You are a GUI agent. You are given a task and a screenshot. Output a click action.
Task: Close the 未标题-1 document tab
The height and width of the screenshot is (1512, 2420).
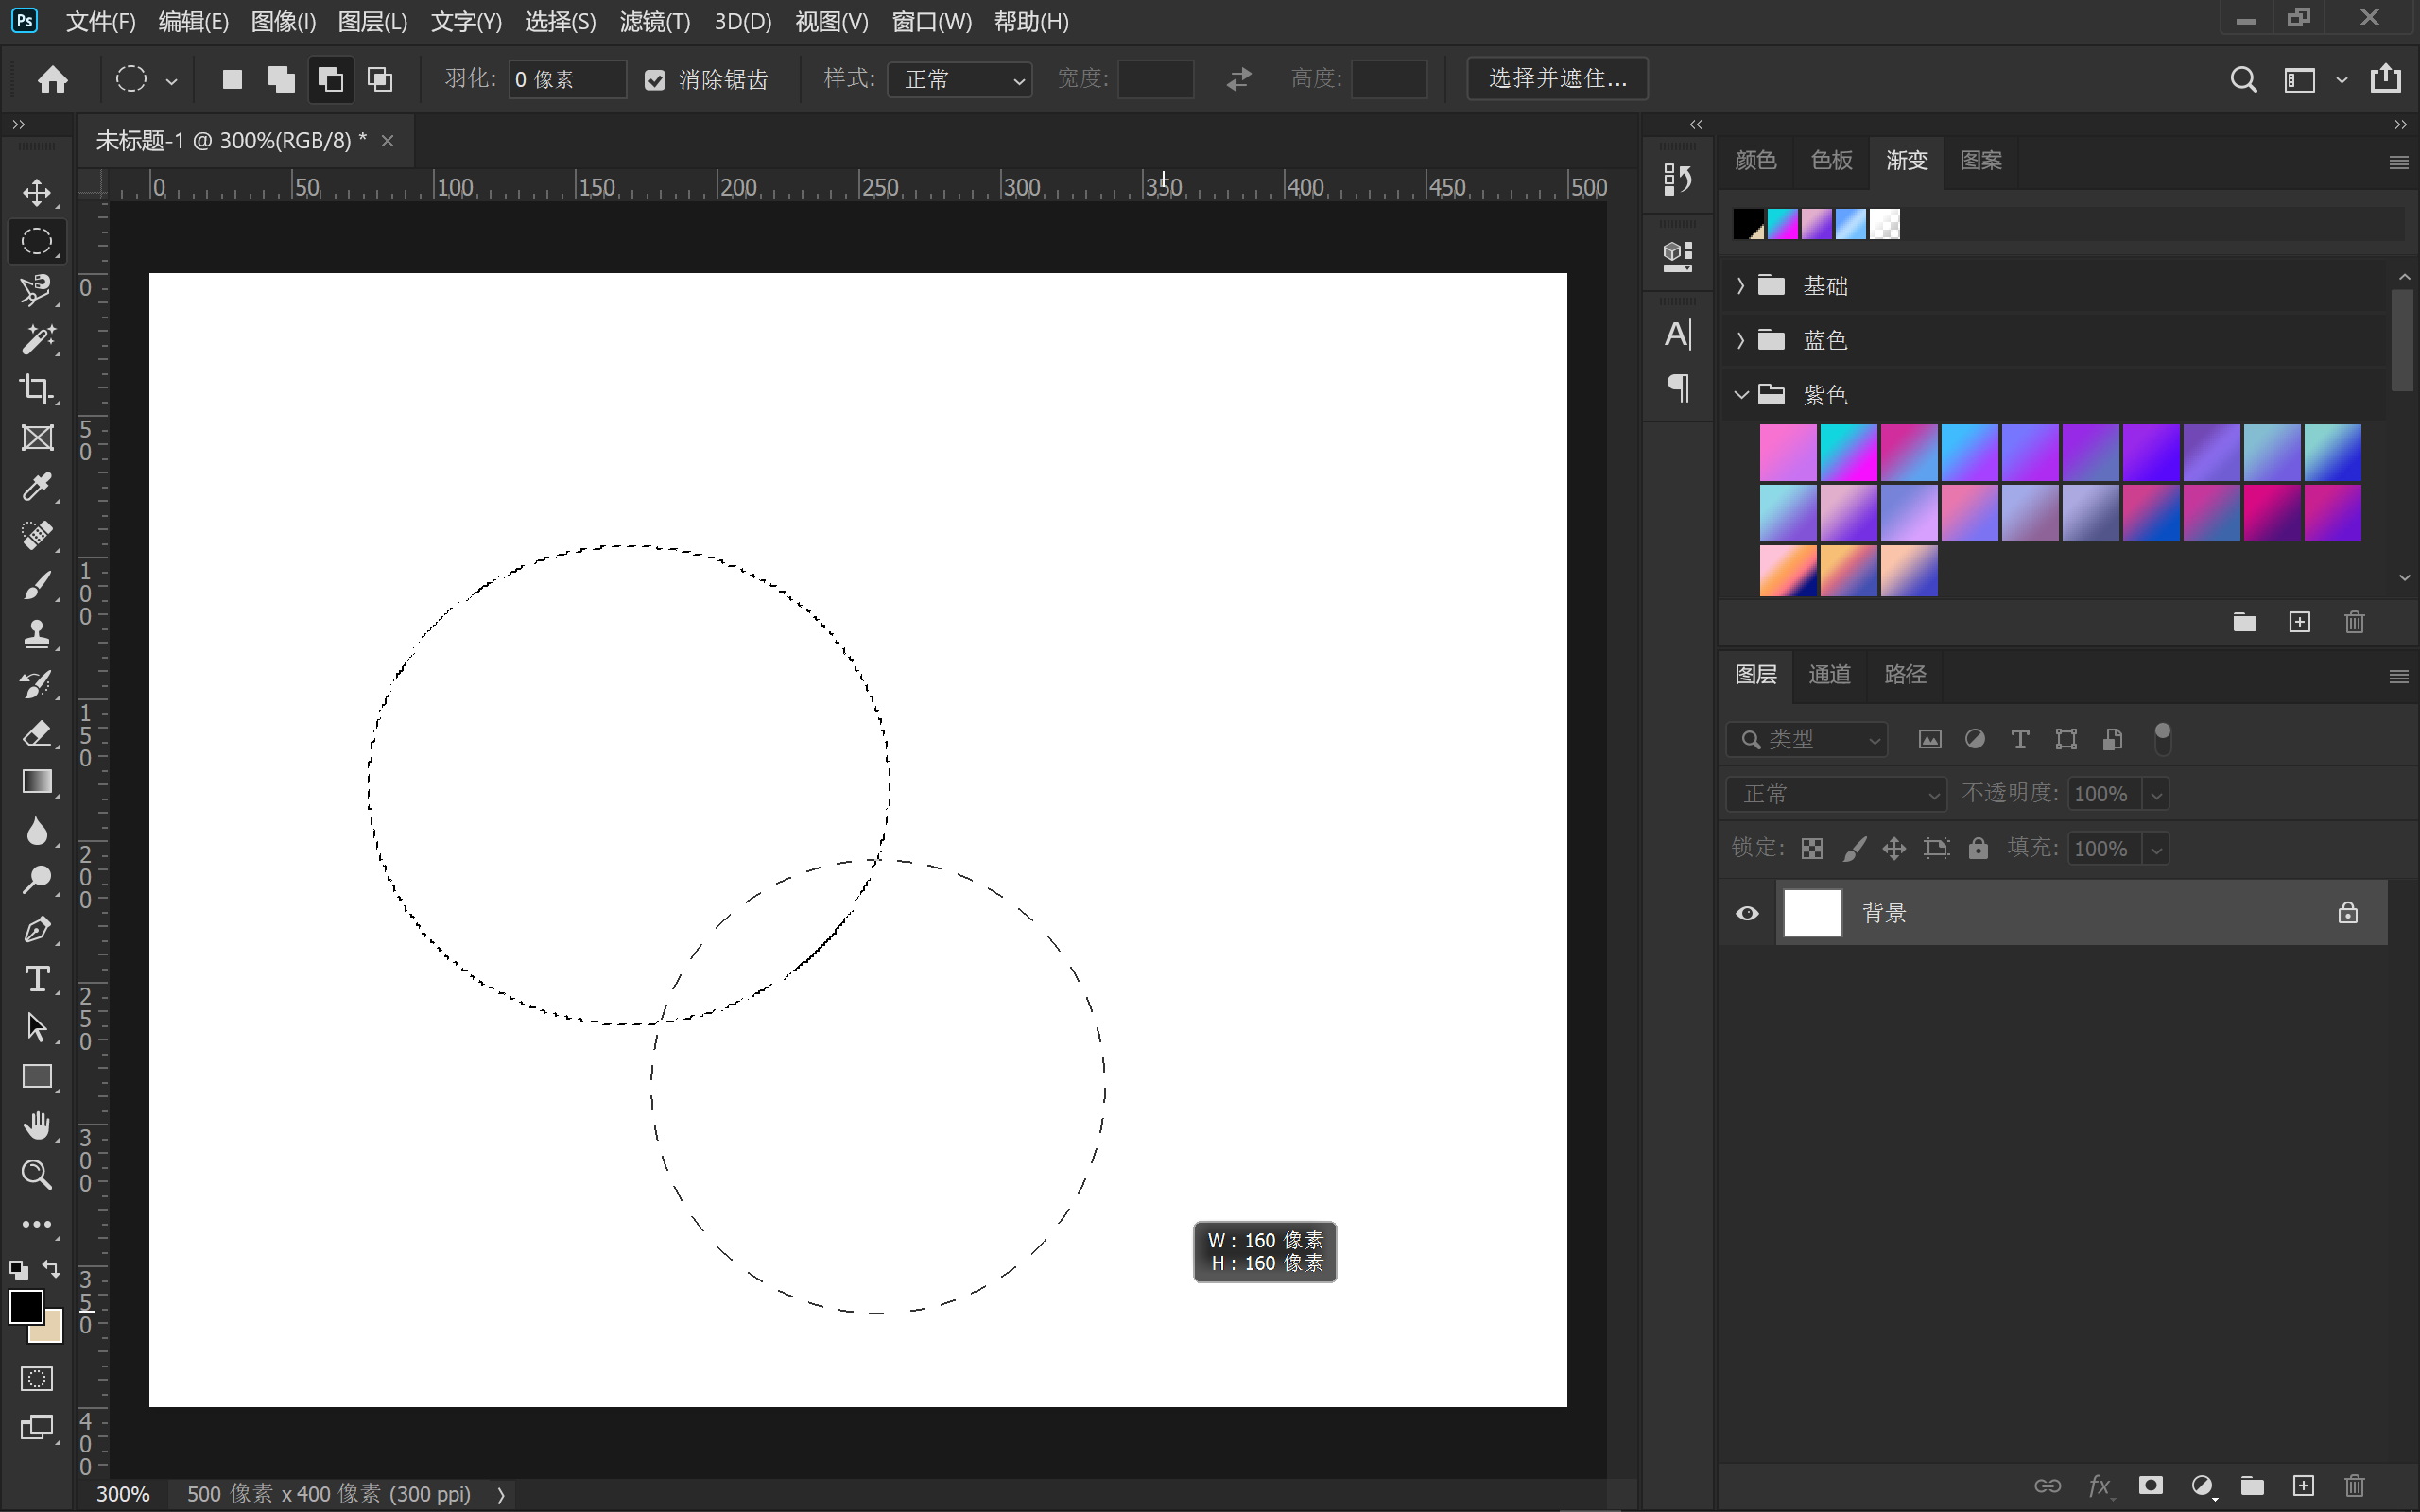pos(388,141)
